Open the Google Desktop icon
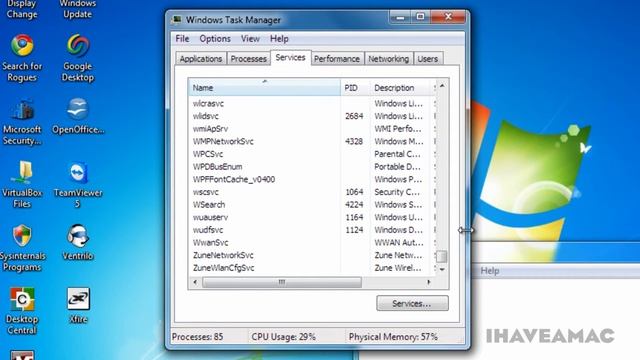This screenshot has height=360, width=640. click(x=78, y=58)
